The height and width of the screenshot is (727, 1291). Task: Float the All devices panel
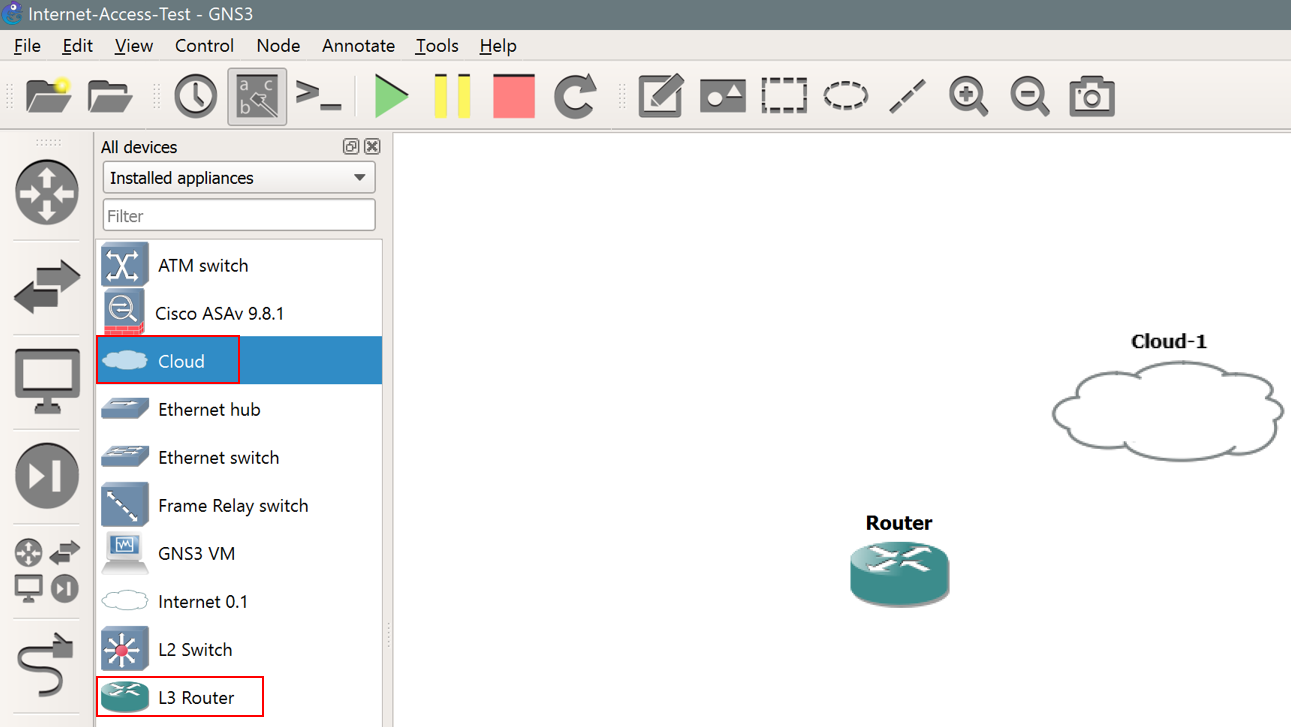pos(350,147)
